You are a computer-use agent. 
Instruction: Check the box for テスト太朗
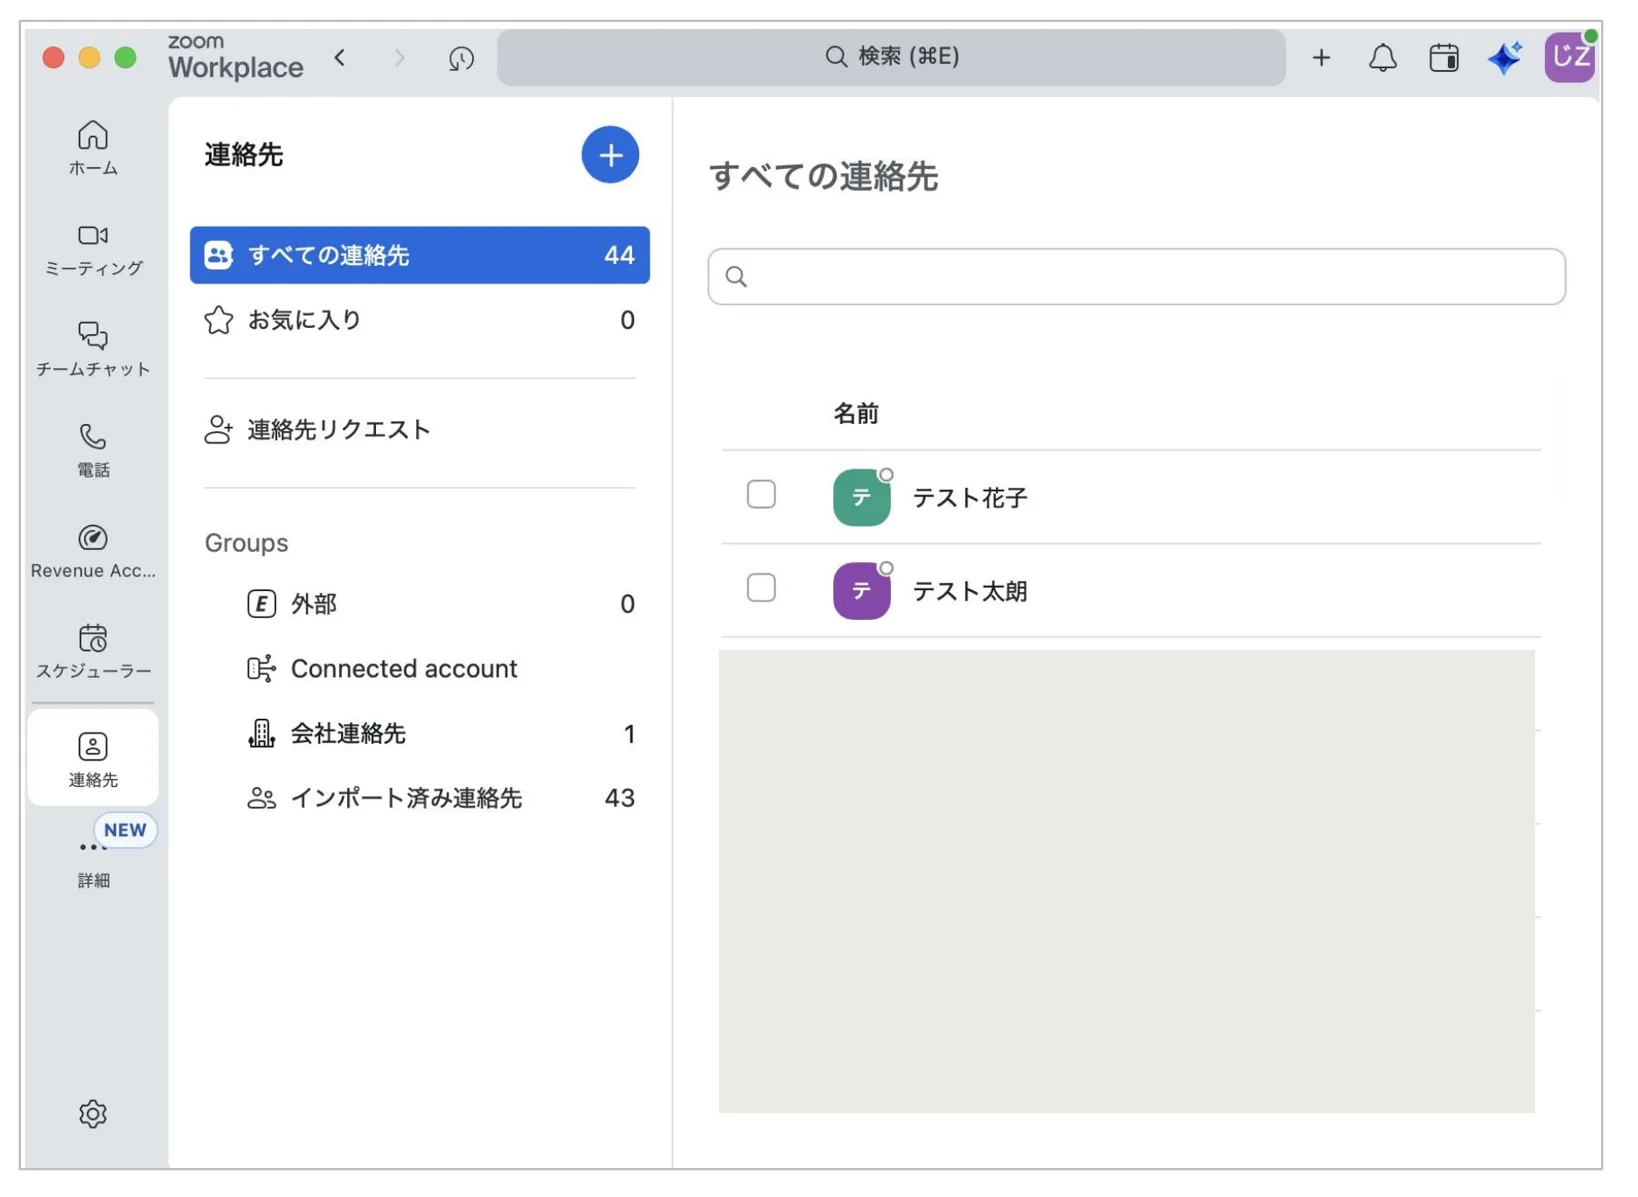tap(761, 587)
